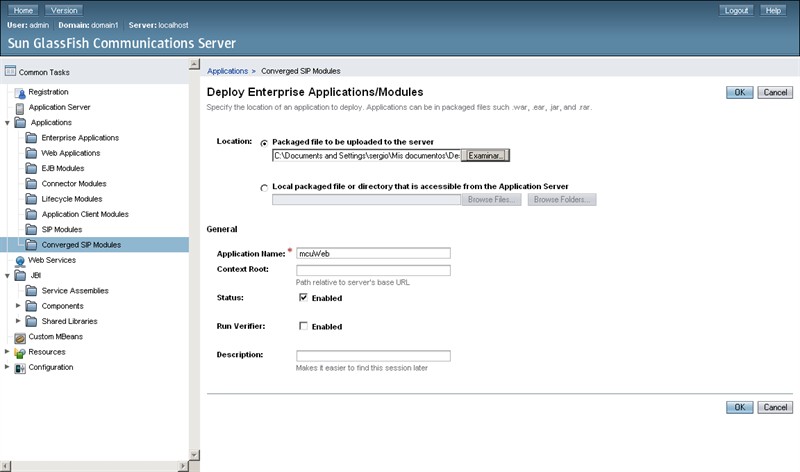Select Registration in the tree
Image resolution: width=800 pixels, height=472 pixels.
[x=48, y=92]
